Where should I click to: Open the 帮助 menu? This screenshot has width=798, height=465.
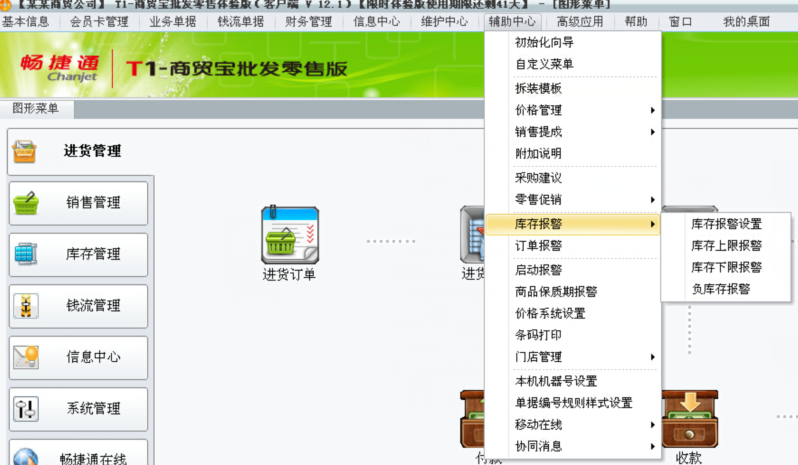point(636,22)
